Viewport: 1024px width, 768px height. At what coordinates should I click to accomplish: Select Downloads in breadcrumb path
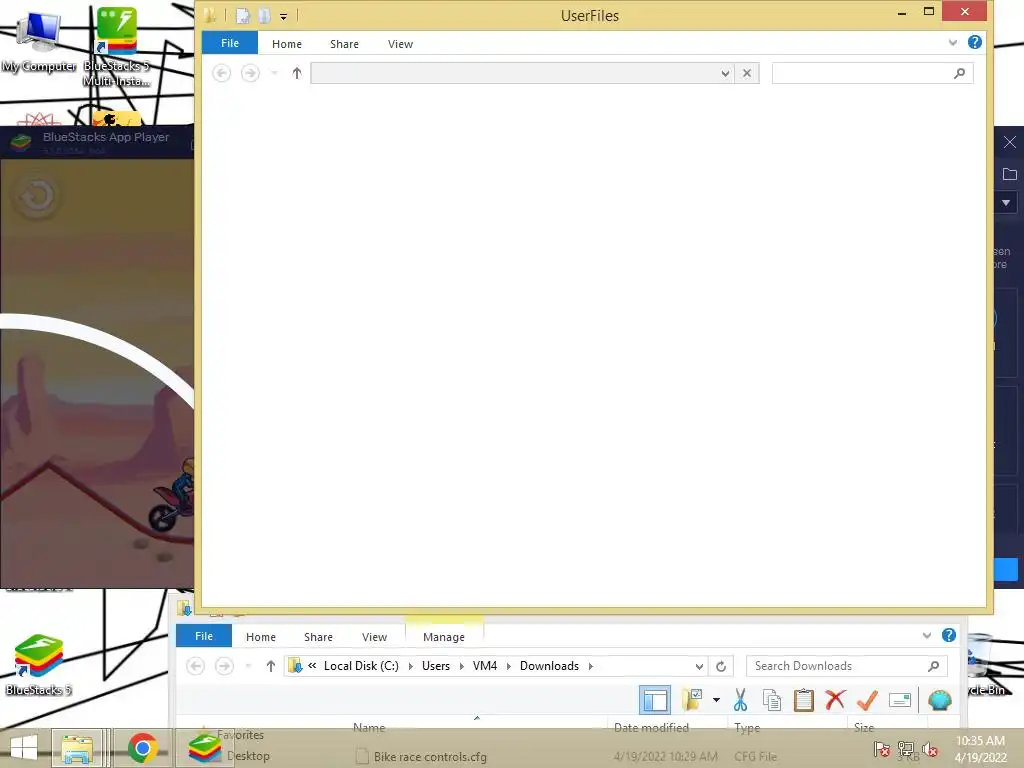[x=549, y=666]
